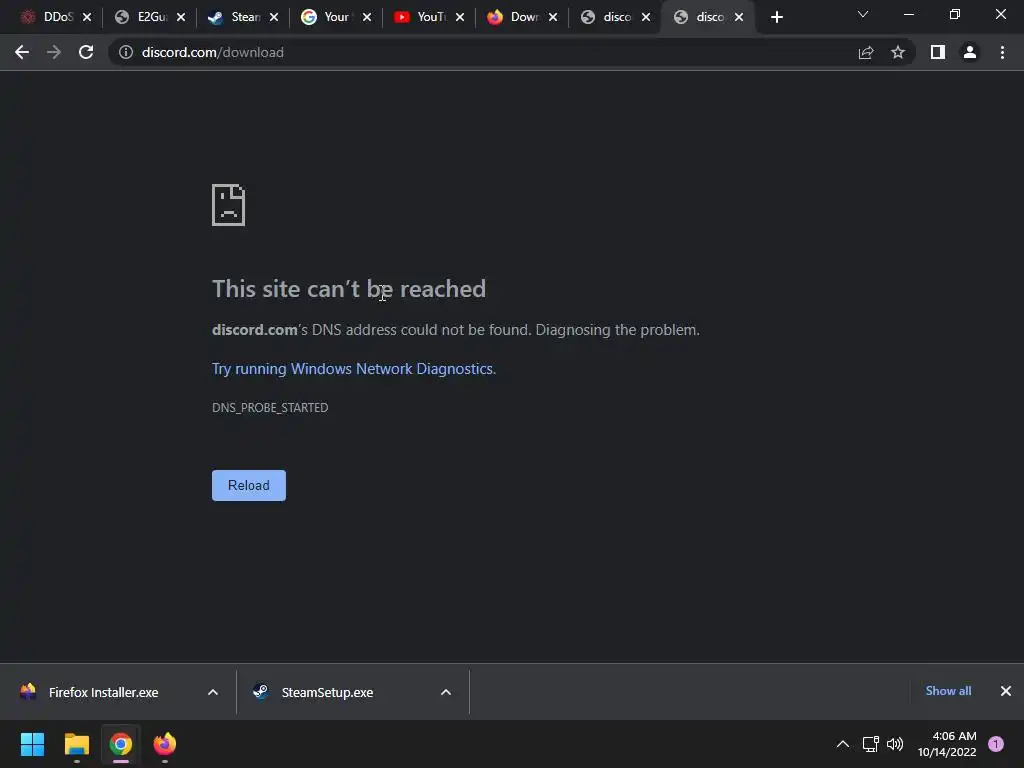The width and height of the screenshot is (1024, 768).
Task: Open the Firefox Installer.exe download
Action: click(103, 692)
